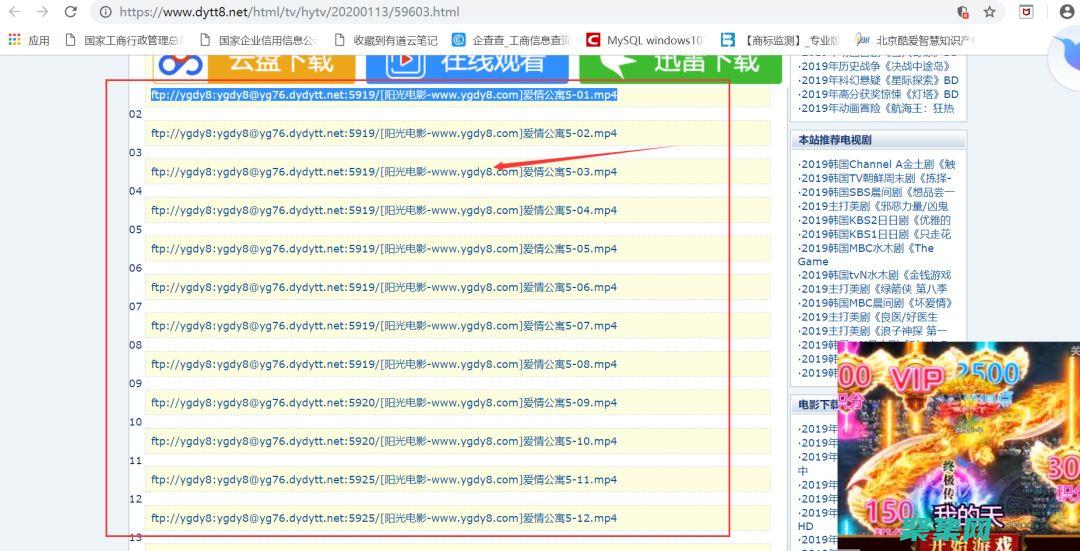The width and height of the screenshot is (1080, 551).
Task: Click FTP link for 爱情公寓5-11.mp4
Action: click(x=384, y=480)
